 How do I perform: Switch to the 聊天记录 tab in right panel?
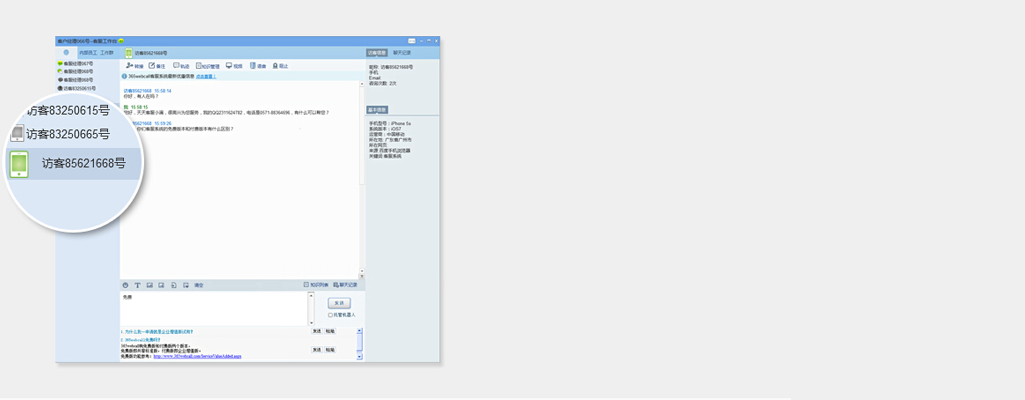[401, 52]
